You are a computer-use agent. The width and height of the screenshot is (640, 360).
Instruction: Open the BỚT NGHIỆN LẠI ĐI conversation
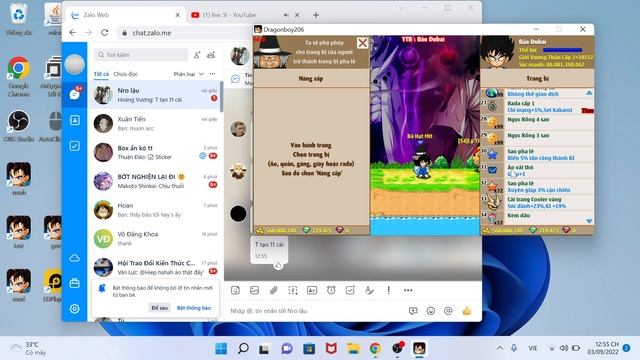[x=155, y=181]
